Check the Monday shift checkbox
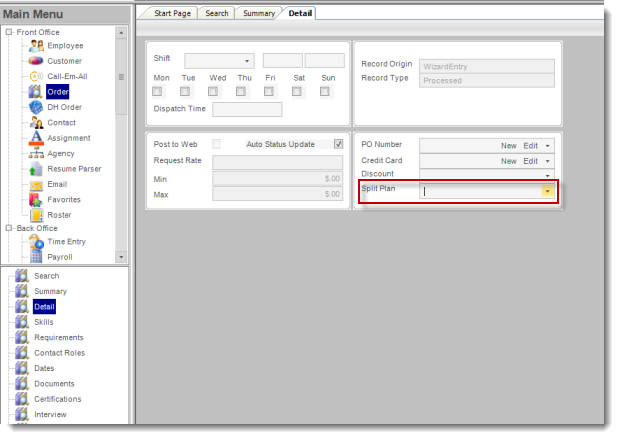619x439 pixels. [x=157, y=91]
